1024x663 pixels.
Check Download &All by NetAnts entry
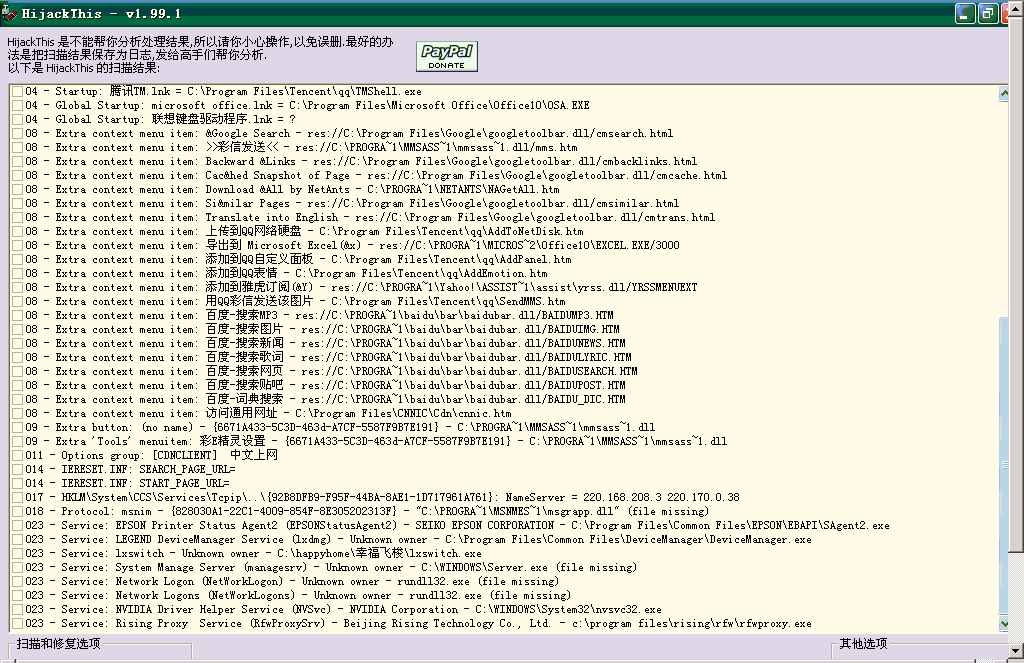click(18, 189)
